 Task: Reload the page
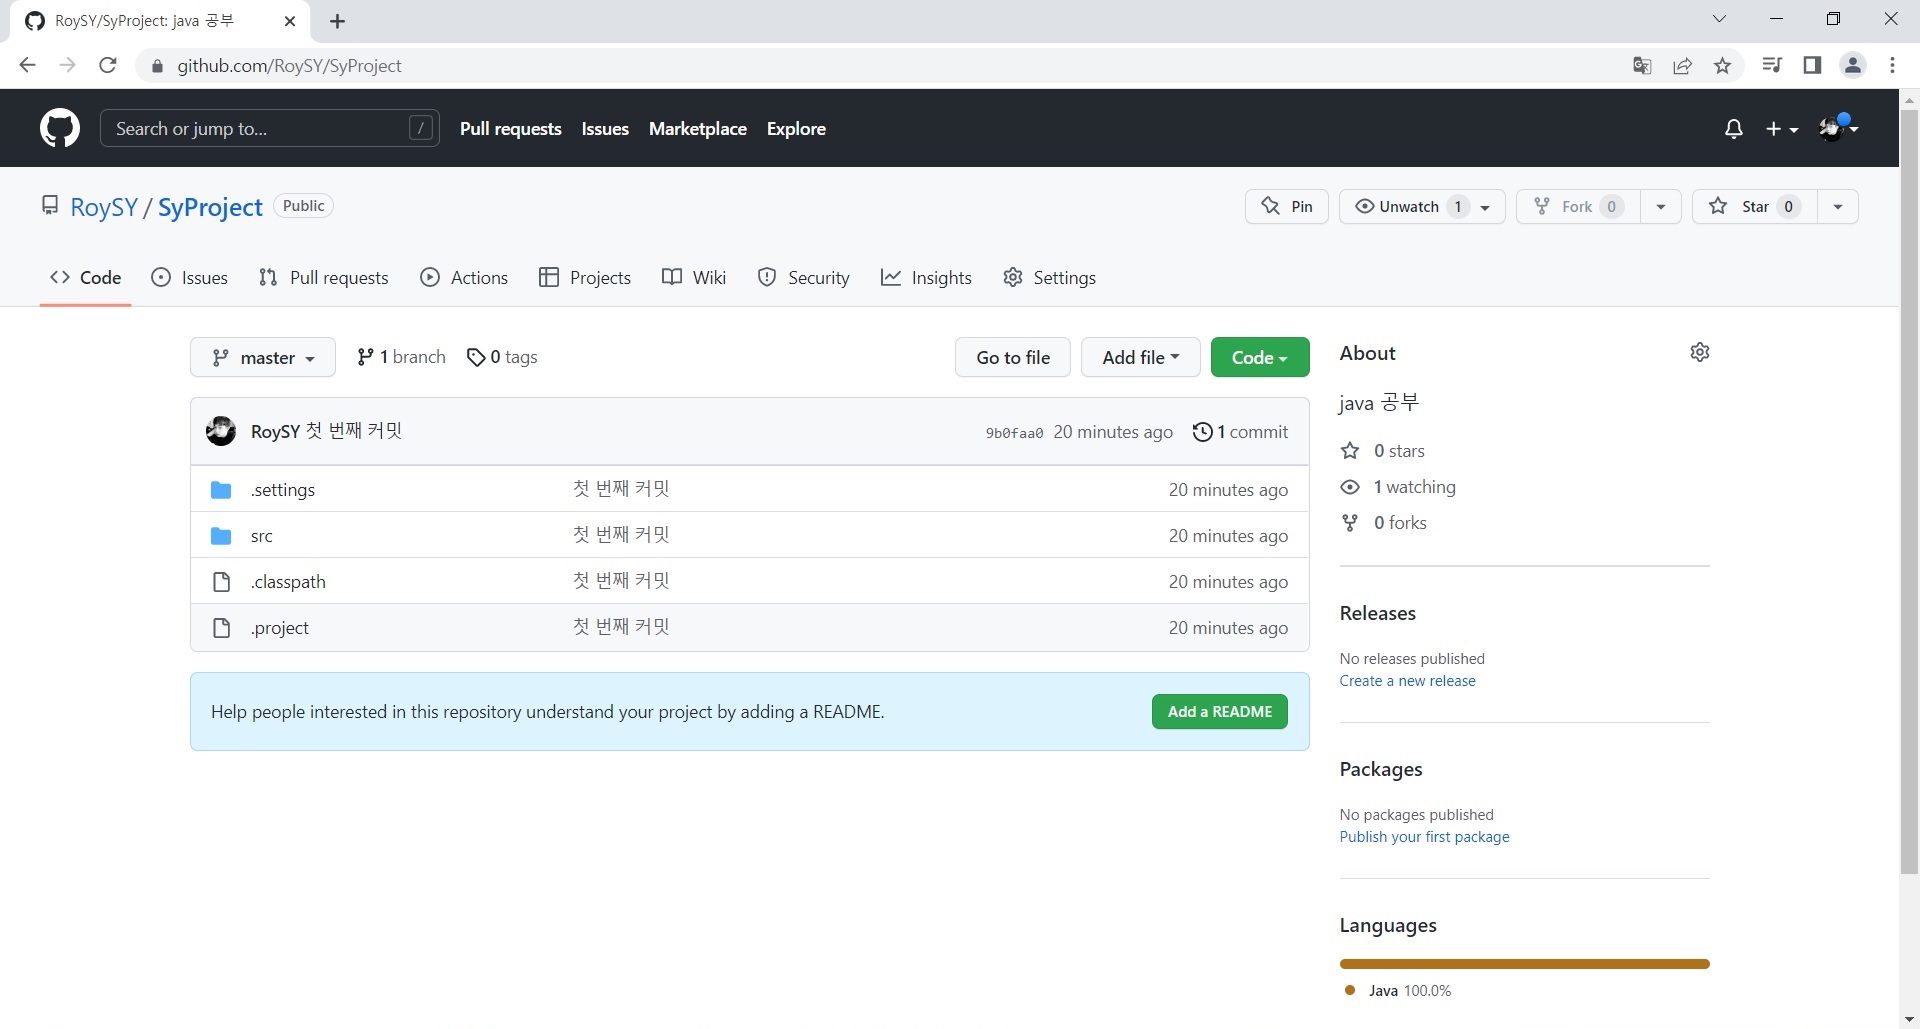pos(108,66)
